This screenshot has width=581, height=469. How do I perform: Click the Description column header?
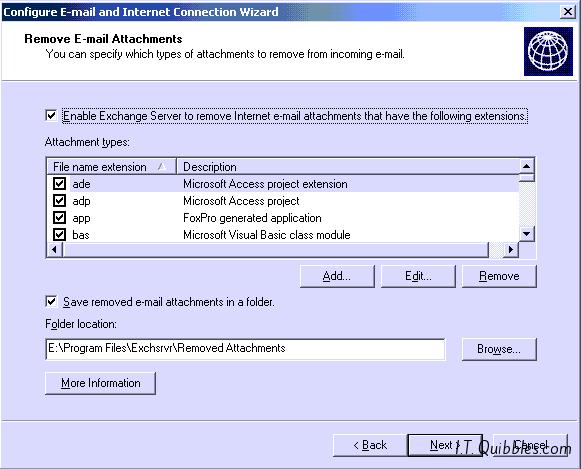coord(348,167)
